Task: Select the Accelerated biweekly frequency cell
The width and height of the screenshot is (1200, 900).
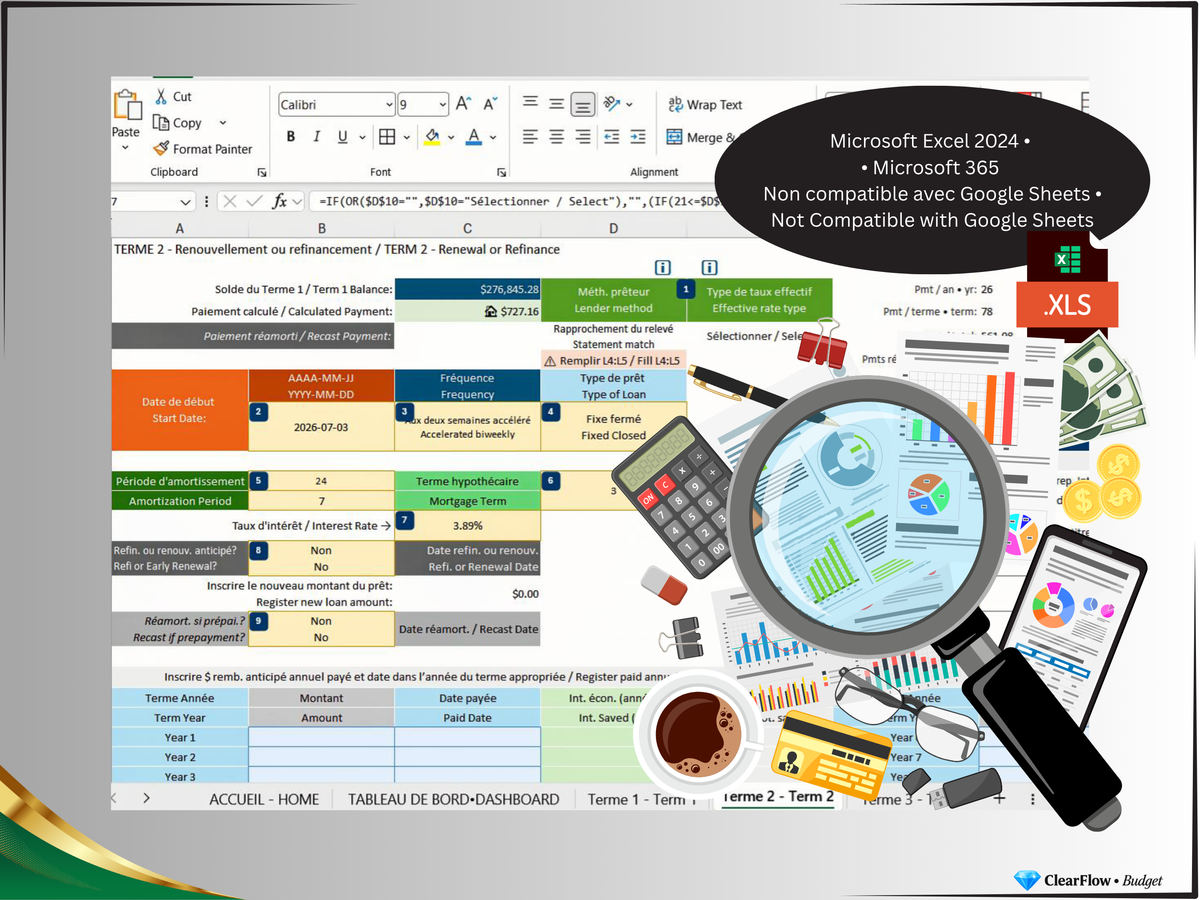Action: 467,426
